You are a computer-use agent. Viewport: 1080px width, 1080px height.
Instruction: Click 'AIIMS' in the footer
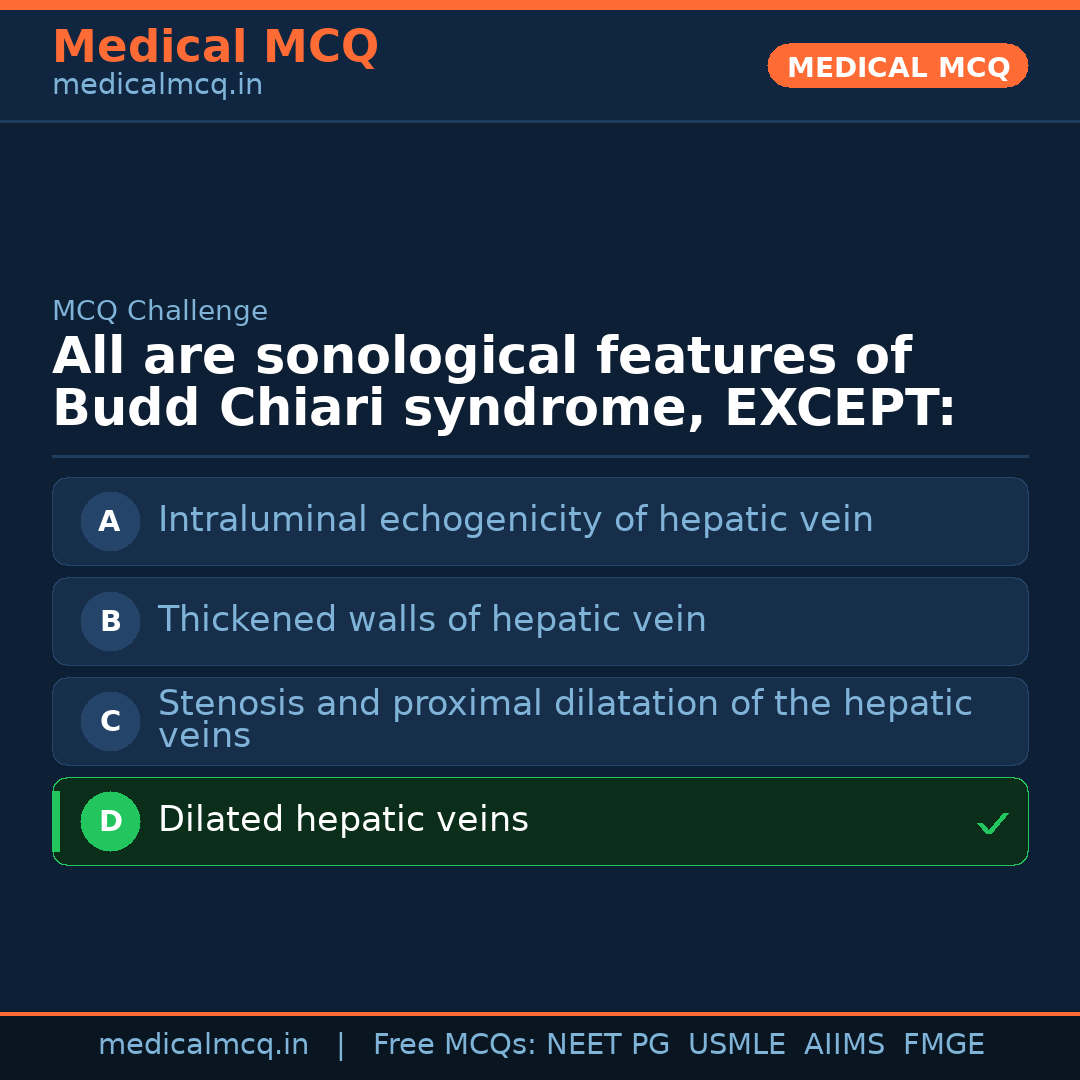844,1045
